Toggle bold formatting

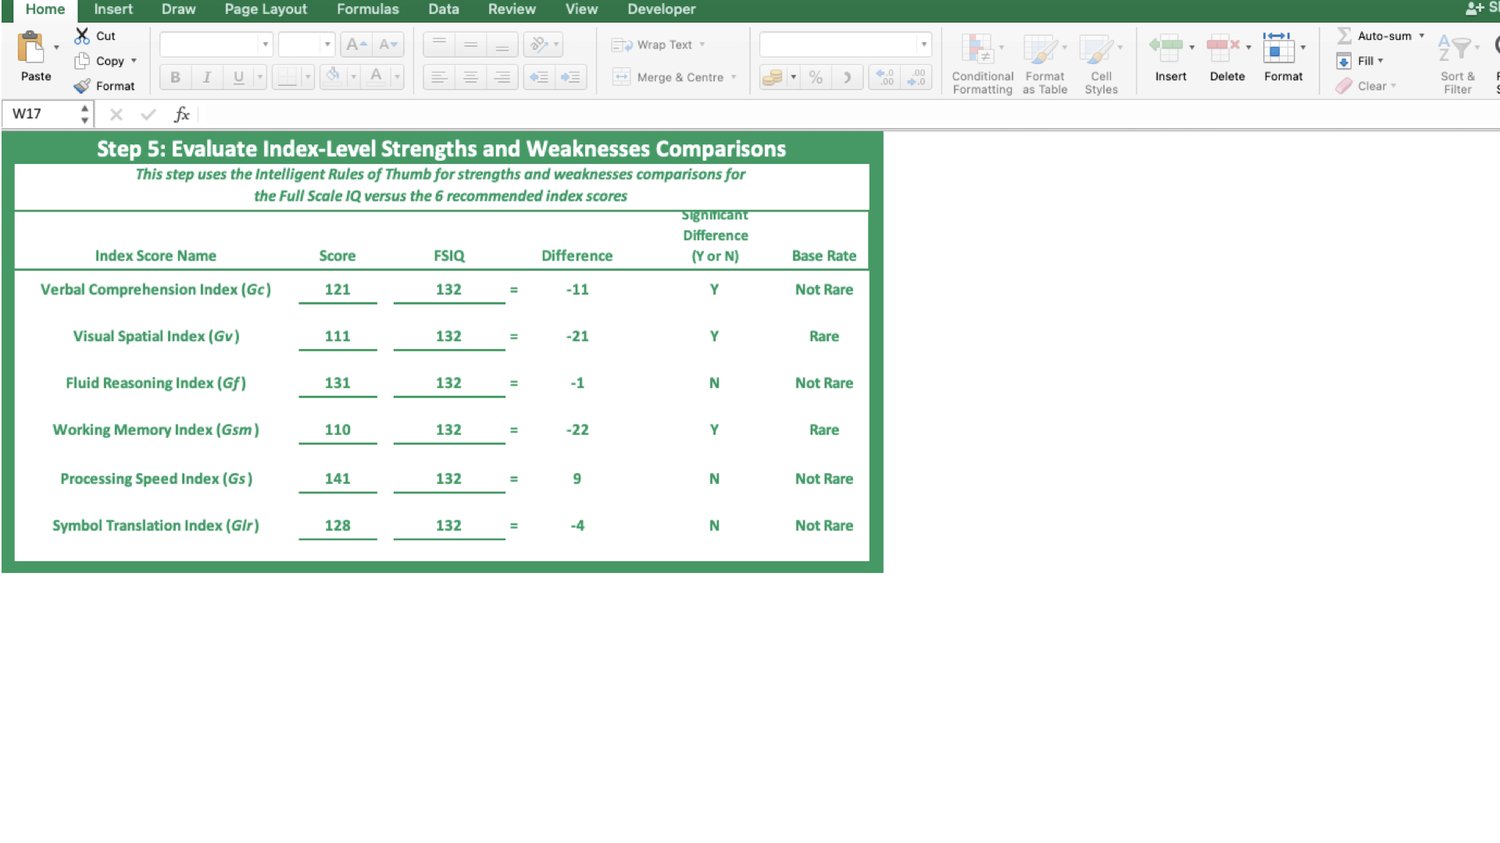[175, 77]
